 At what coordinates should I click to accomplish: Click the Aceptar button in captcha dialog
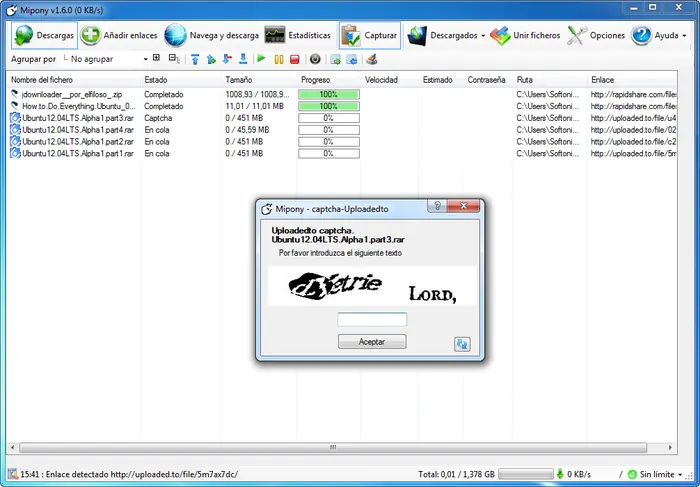click(x=372, y=341)
